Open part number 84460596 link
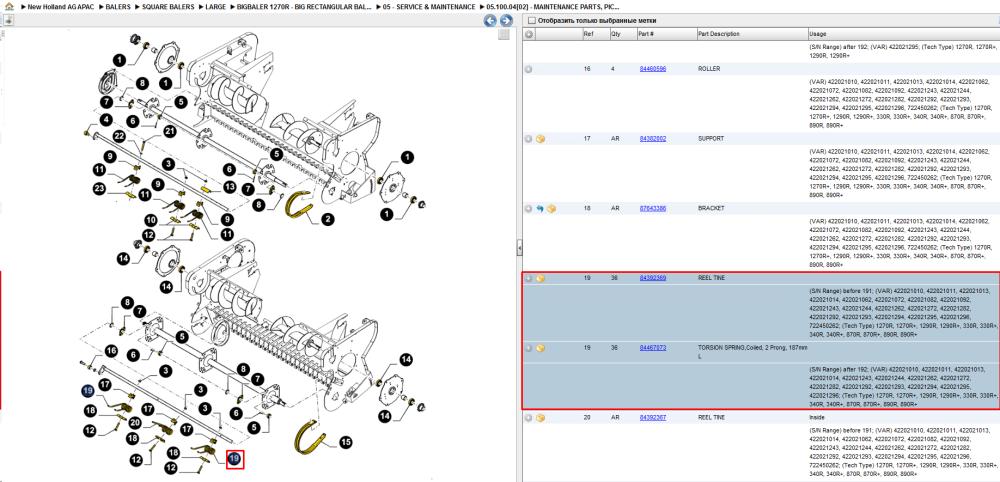 coord(652,69)
